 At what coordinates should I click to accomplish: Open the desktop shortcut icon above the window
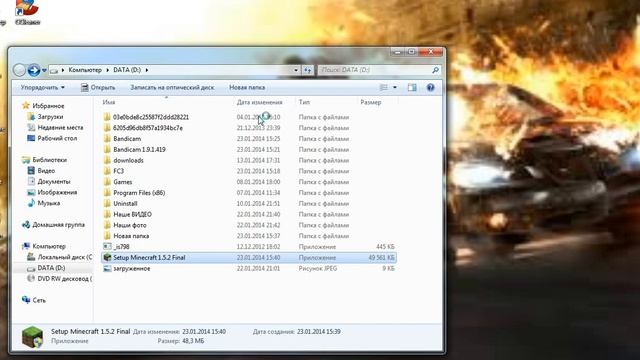click(27, 12)
